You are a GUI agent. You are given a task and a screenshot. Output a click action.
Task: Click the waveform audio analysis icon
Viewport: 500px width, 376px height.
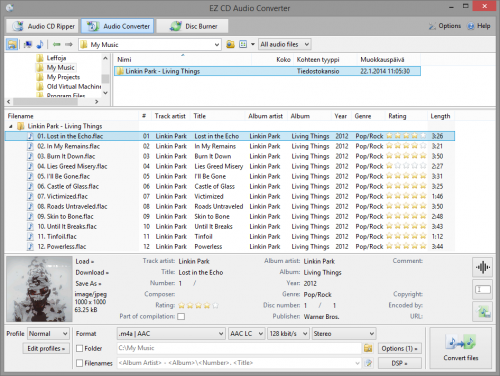[483, 267]
